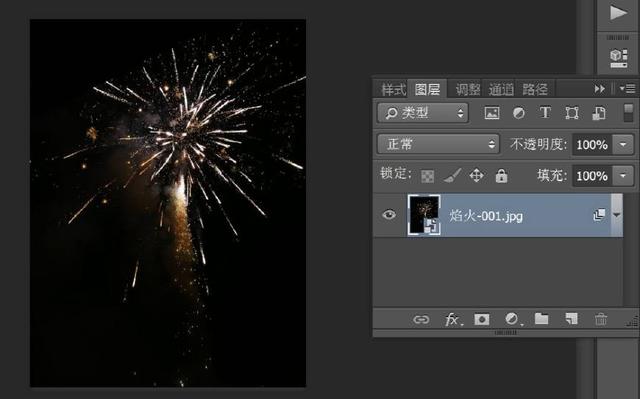640x399 pixels.
Task: Click the fireworks image on canvas
Action: click(x=168, y=203)
